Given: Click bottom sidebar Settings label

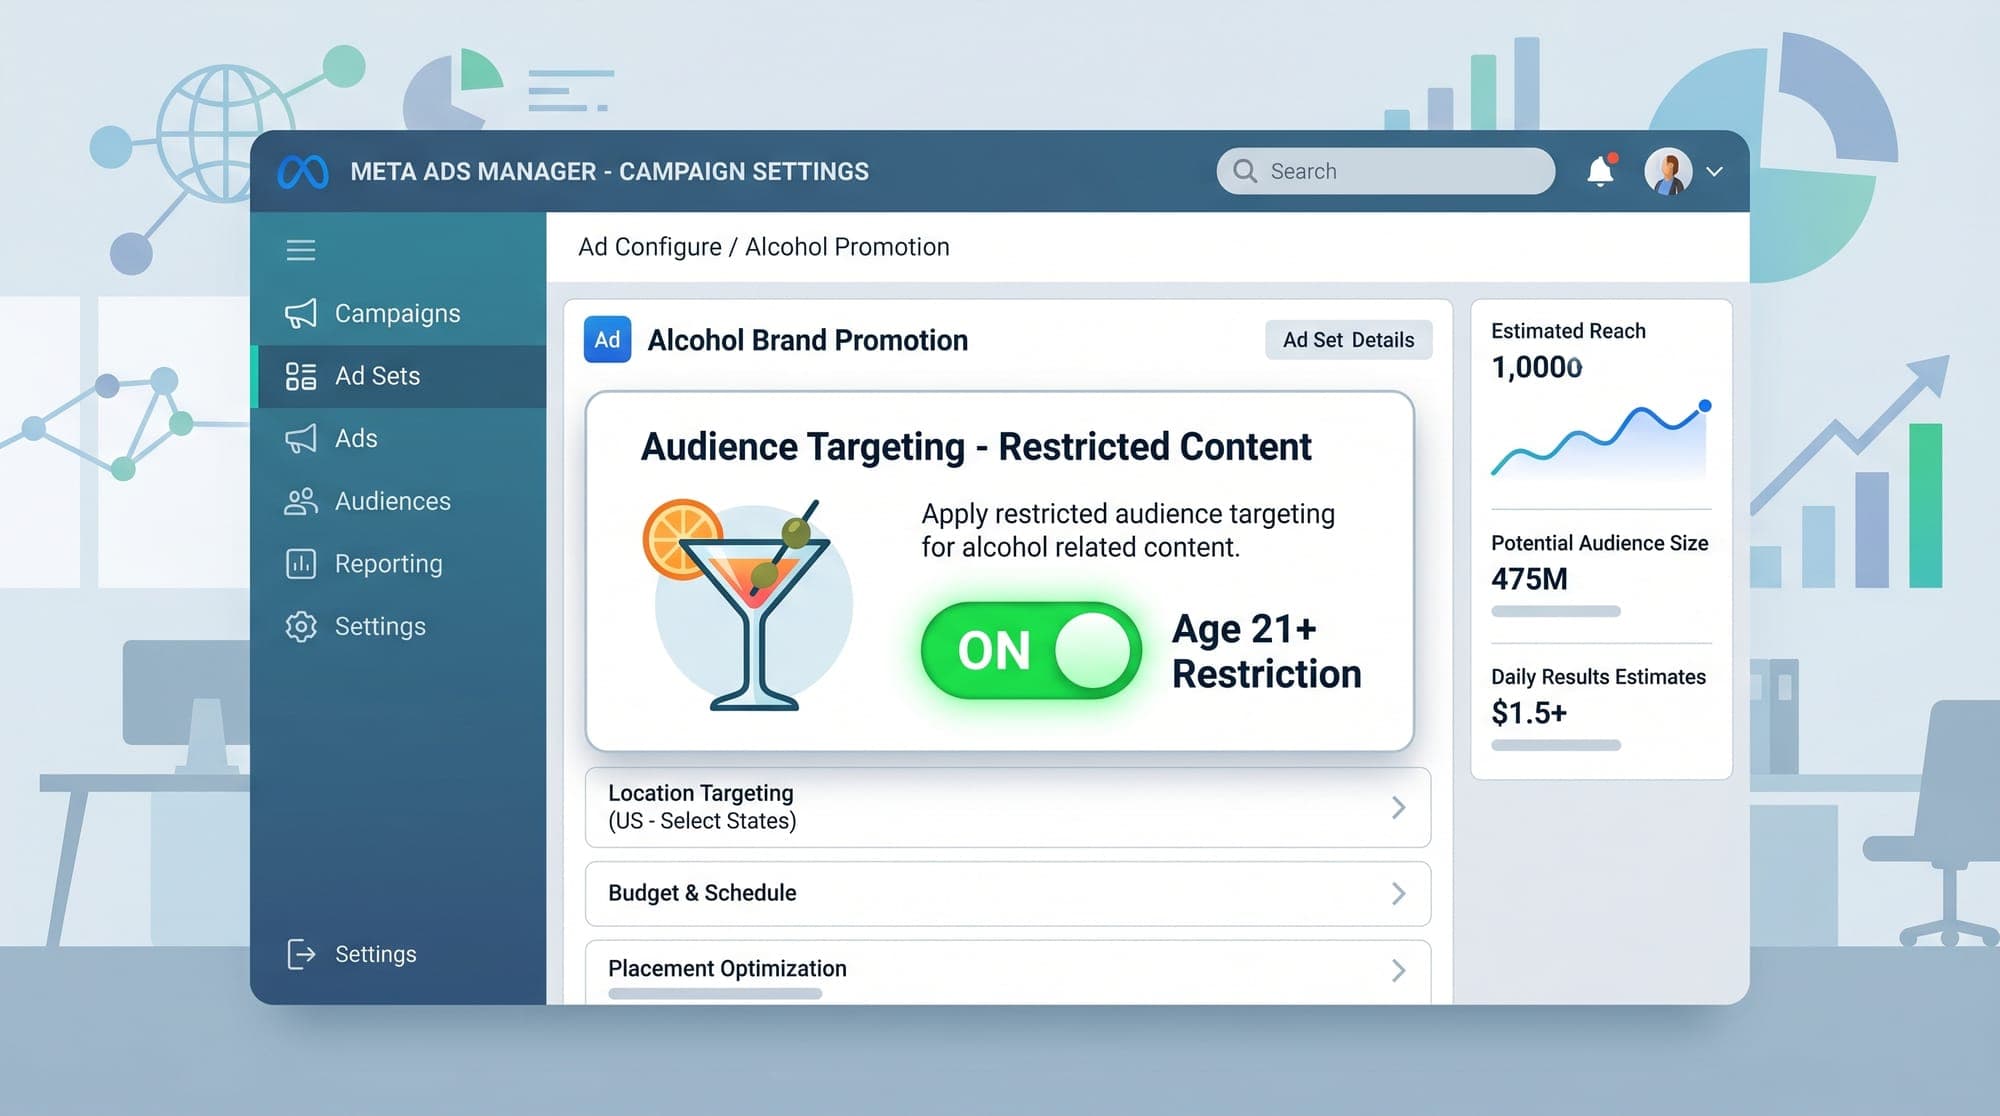Looking at the screenshot, I should 375,954.
